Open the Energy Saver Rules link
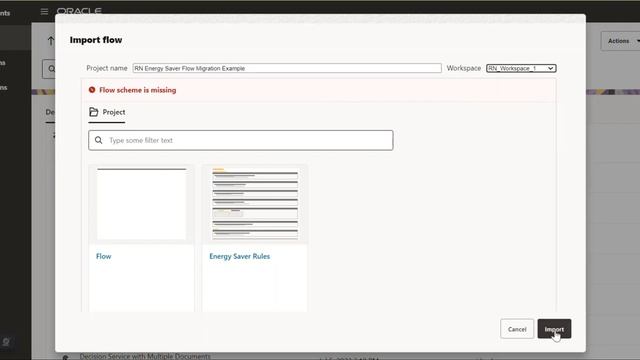640x360 pixels. point(240,256)
